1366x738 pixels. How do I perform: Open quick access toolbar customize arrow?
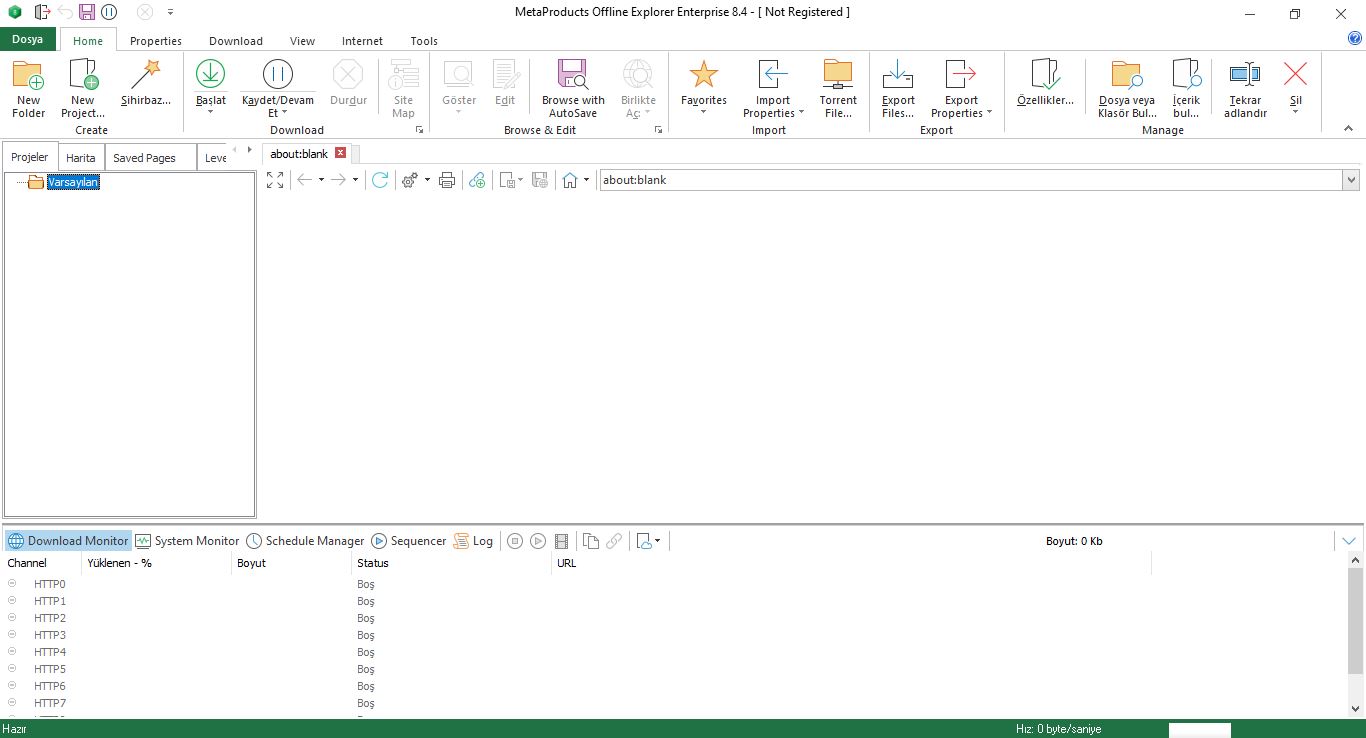tap(170, 12)
